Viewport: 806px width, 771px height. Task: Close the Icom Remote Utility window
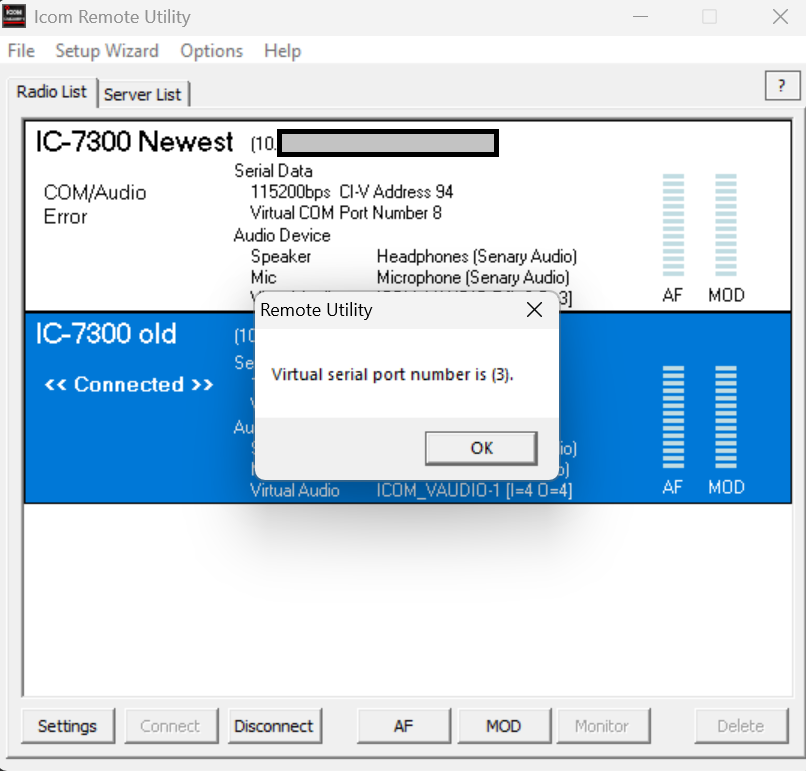[x=779, y=17]
